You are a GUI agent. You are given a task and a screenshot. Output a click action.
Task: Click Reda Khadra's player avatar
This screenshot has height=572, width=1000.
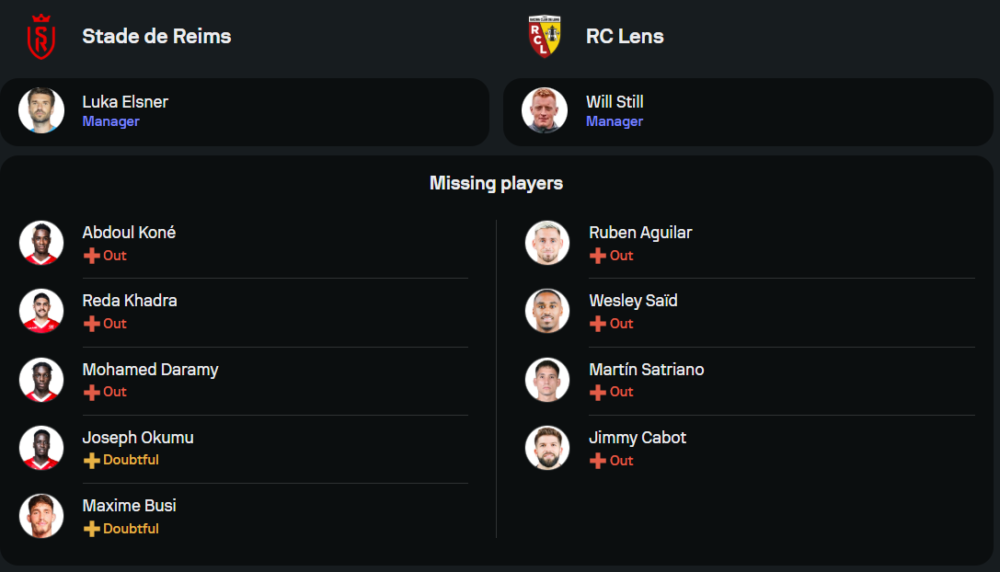tap(41, 311)
